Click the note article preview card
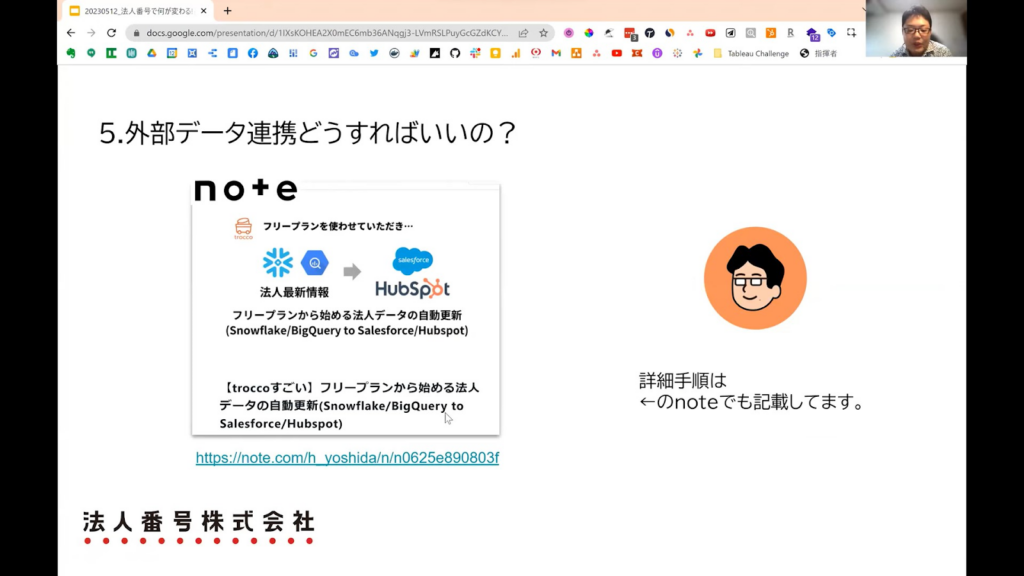 coord(346,310)
